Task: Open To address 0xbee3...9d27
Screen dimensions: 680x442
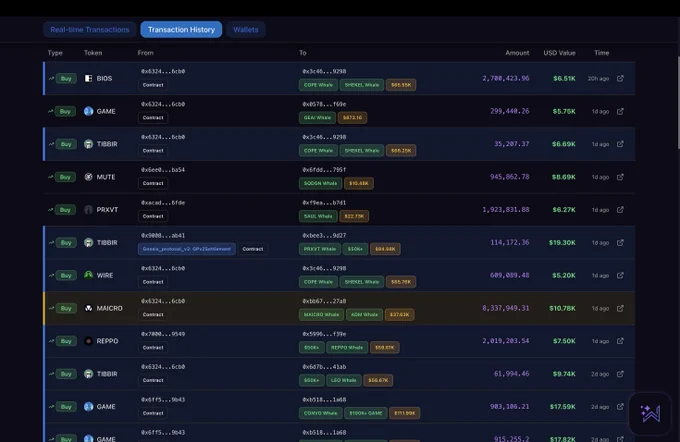Action: [x=324, y=236]
